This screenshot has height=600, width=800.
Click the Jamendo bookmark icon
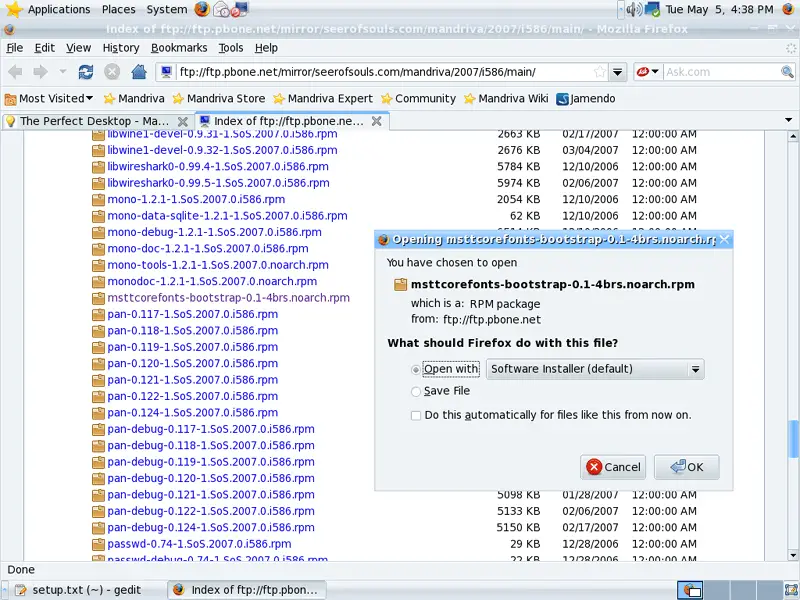(x=562, y=98)
